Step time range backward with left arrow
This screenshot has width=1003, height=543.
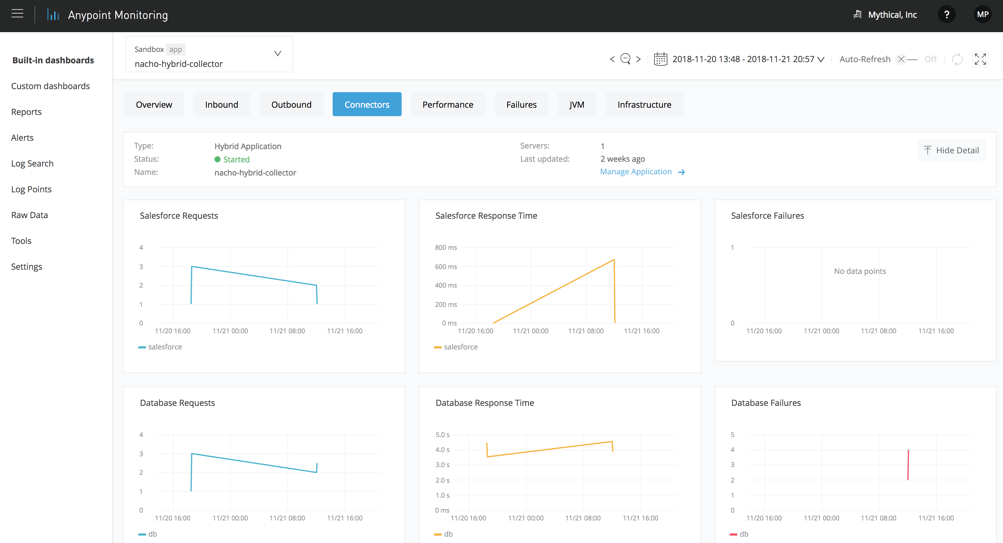(612, 59)
